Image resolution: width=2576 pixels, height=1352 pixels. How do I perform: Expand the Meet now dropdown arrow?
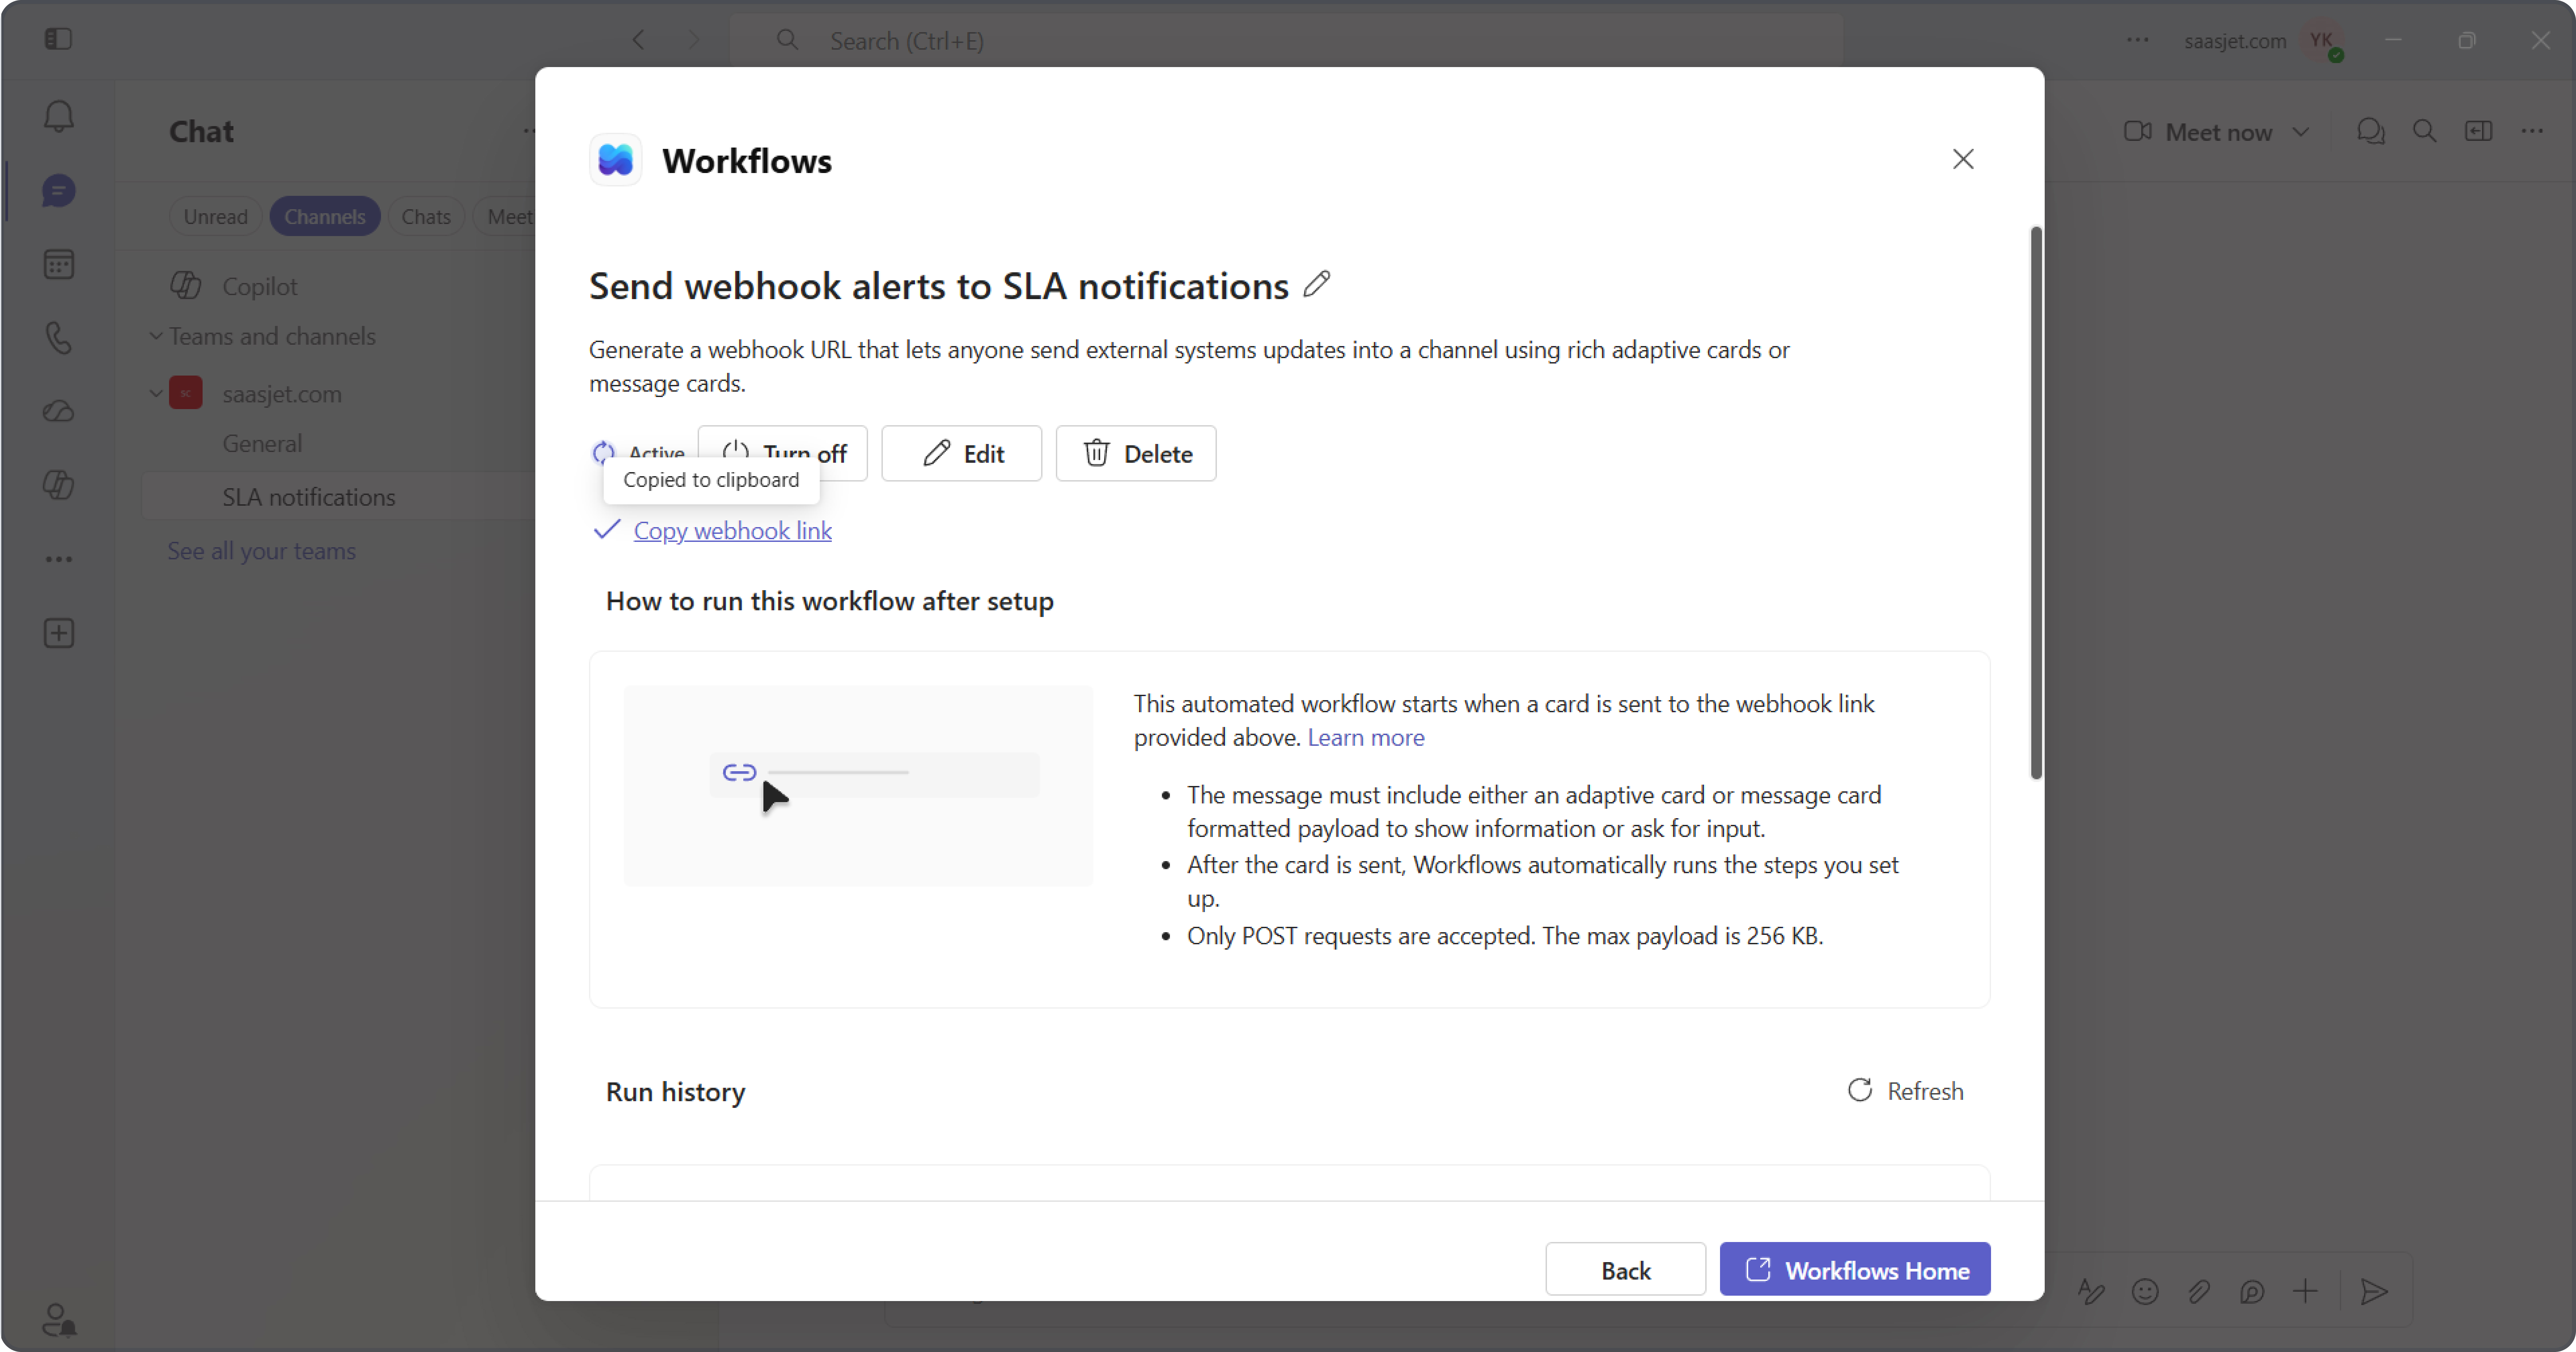point(2301,132)
